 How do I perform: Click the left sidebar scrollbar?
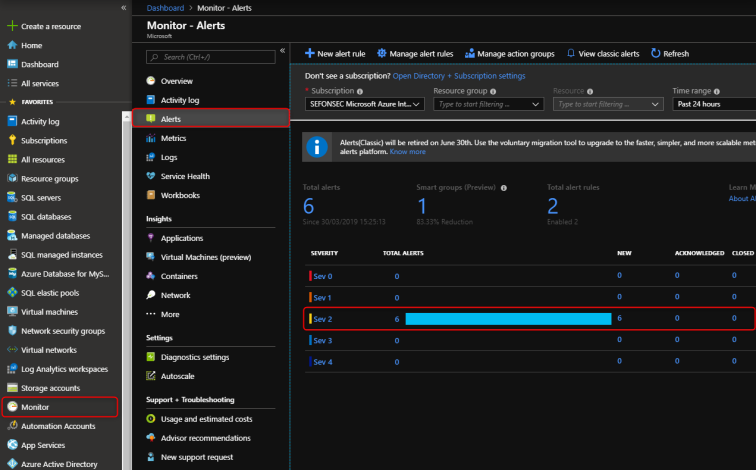127,289
